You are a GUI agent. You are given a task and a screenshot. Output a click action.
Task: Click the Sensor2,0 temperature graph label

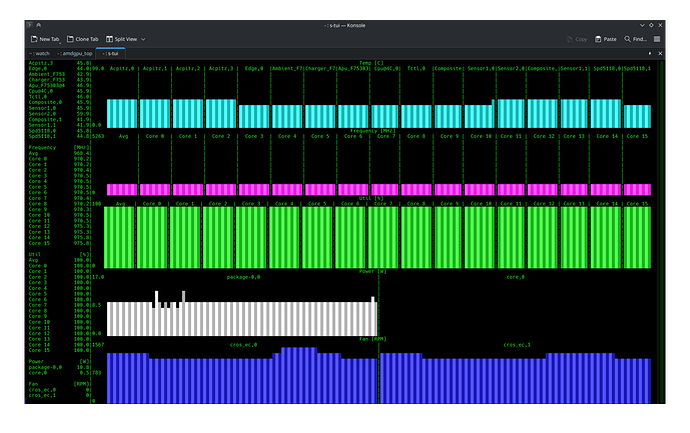point(511,69)
